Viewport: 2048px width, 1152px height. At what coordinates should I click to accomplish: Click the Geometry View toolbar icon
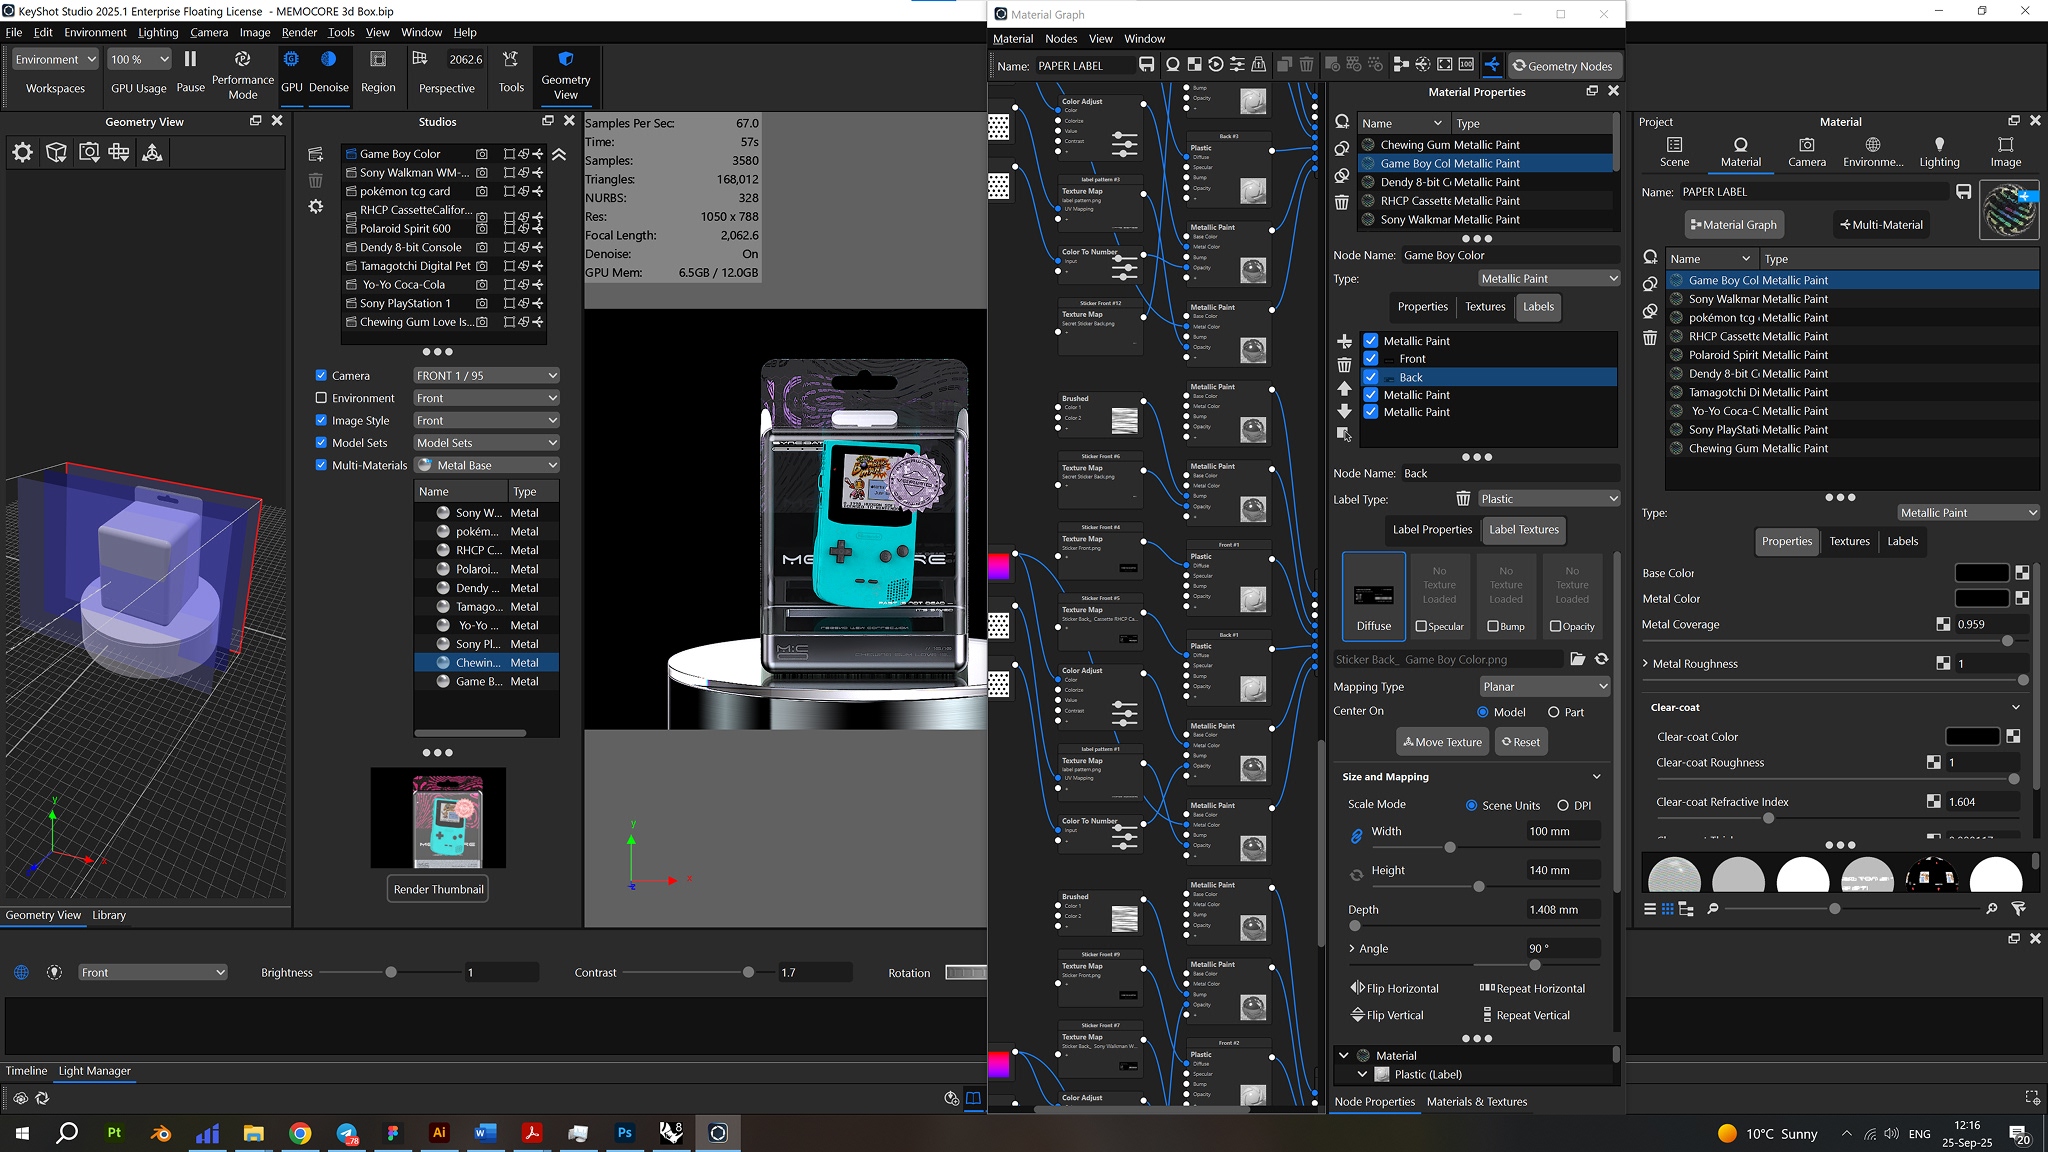point(565,60)
